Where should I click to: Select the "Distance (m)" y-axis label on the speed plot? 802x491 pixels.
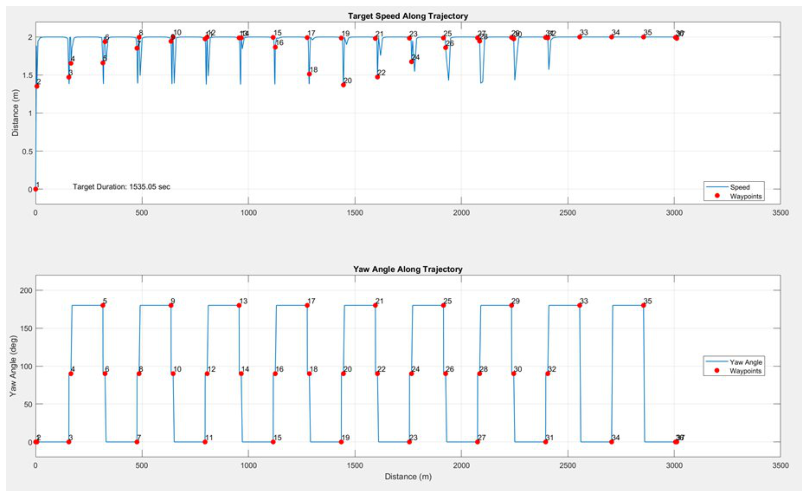tap(15, 113)
